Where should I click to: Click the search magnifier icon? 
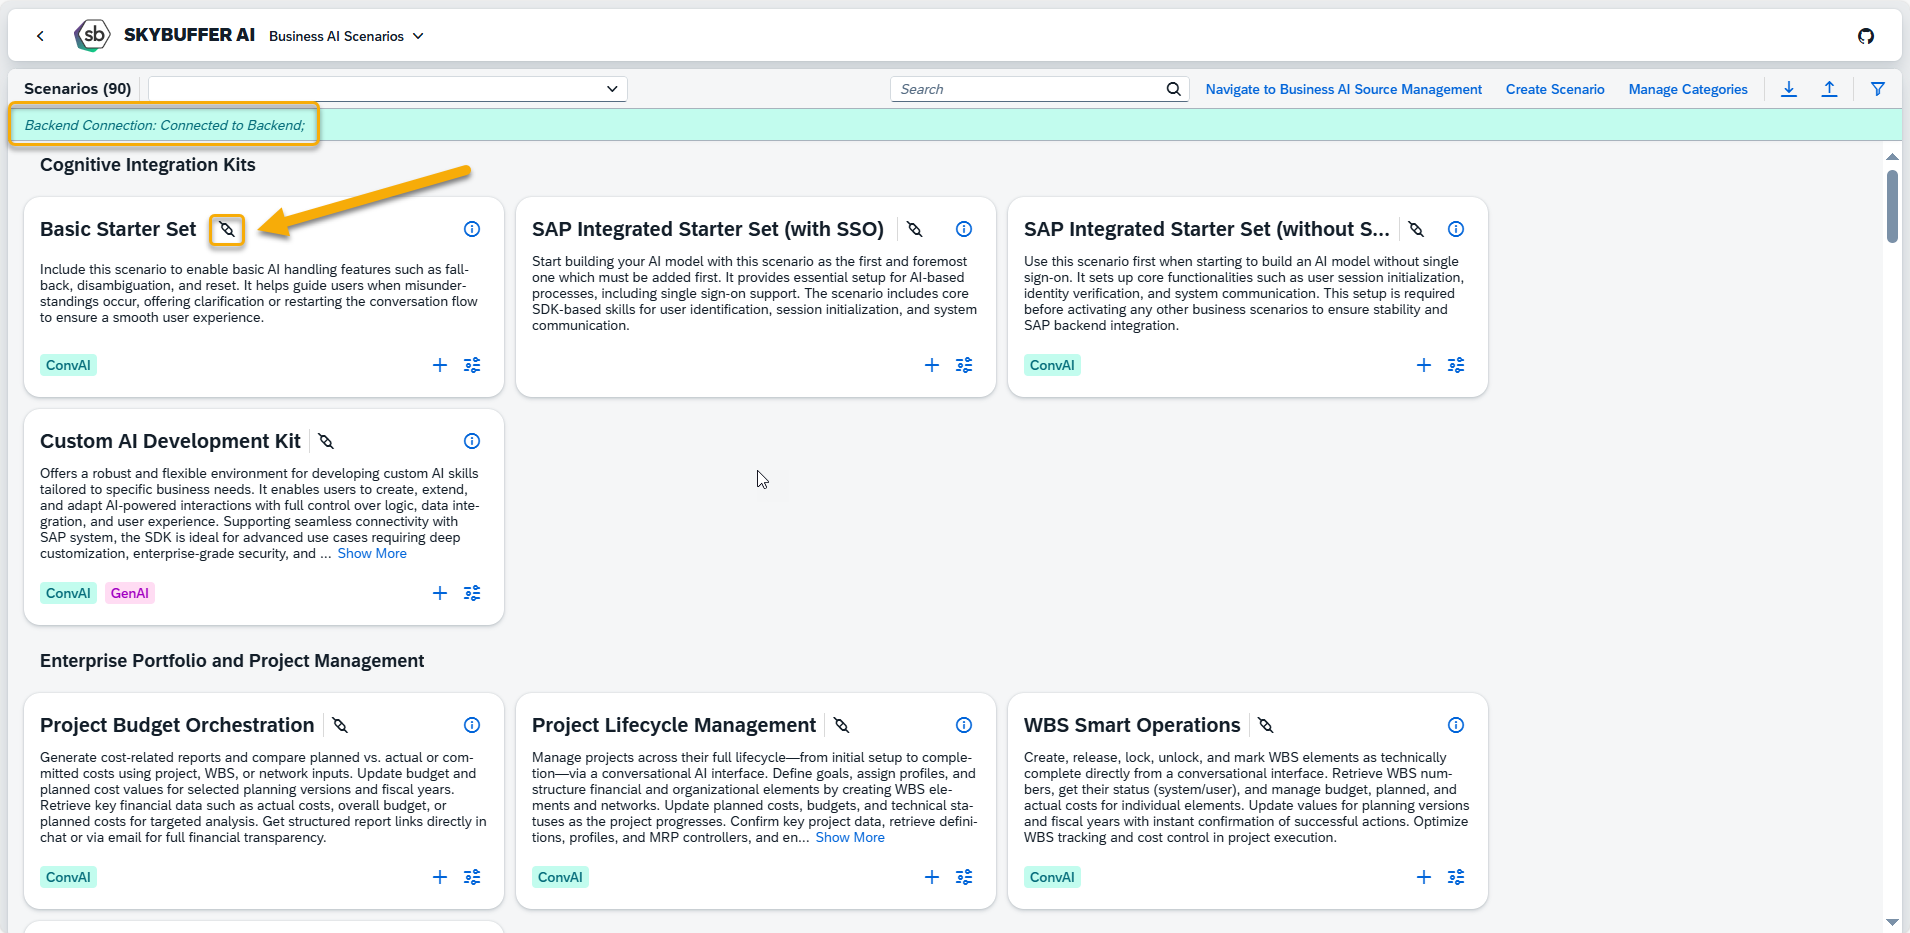click(1173, 89)
